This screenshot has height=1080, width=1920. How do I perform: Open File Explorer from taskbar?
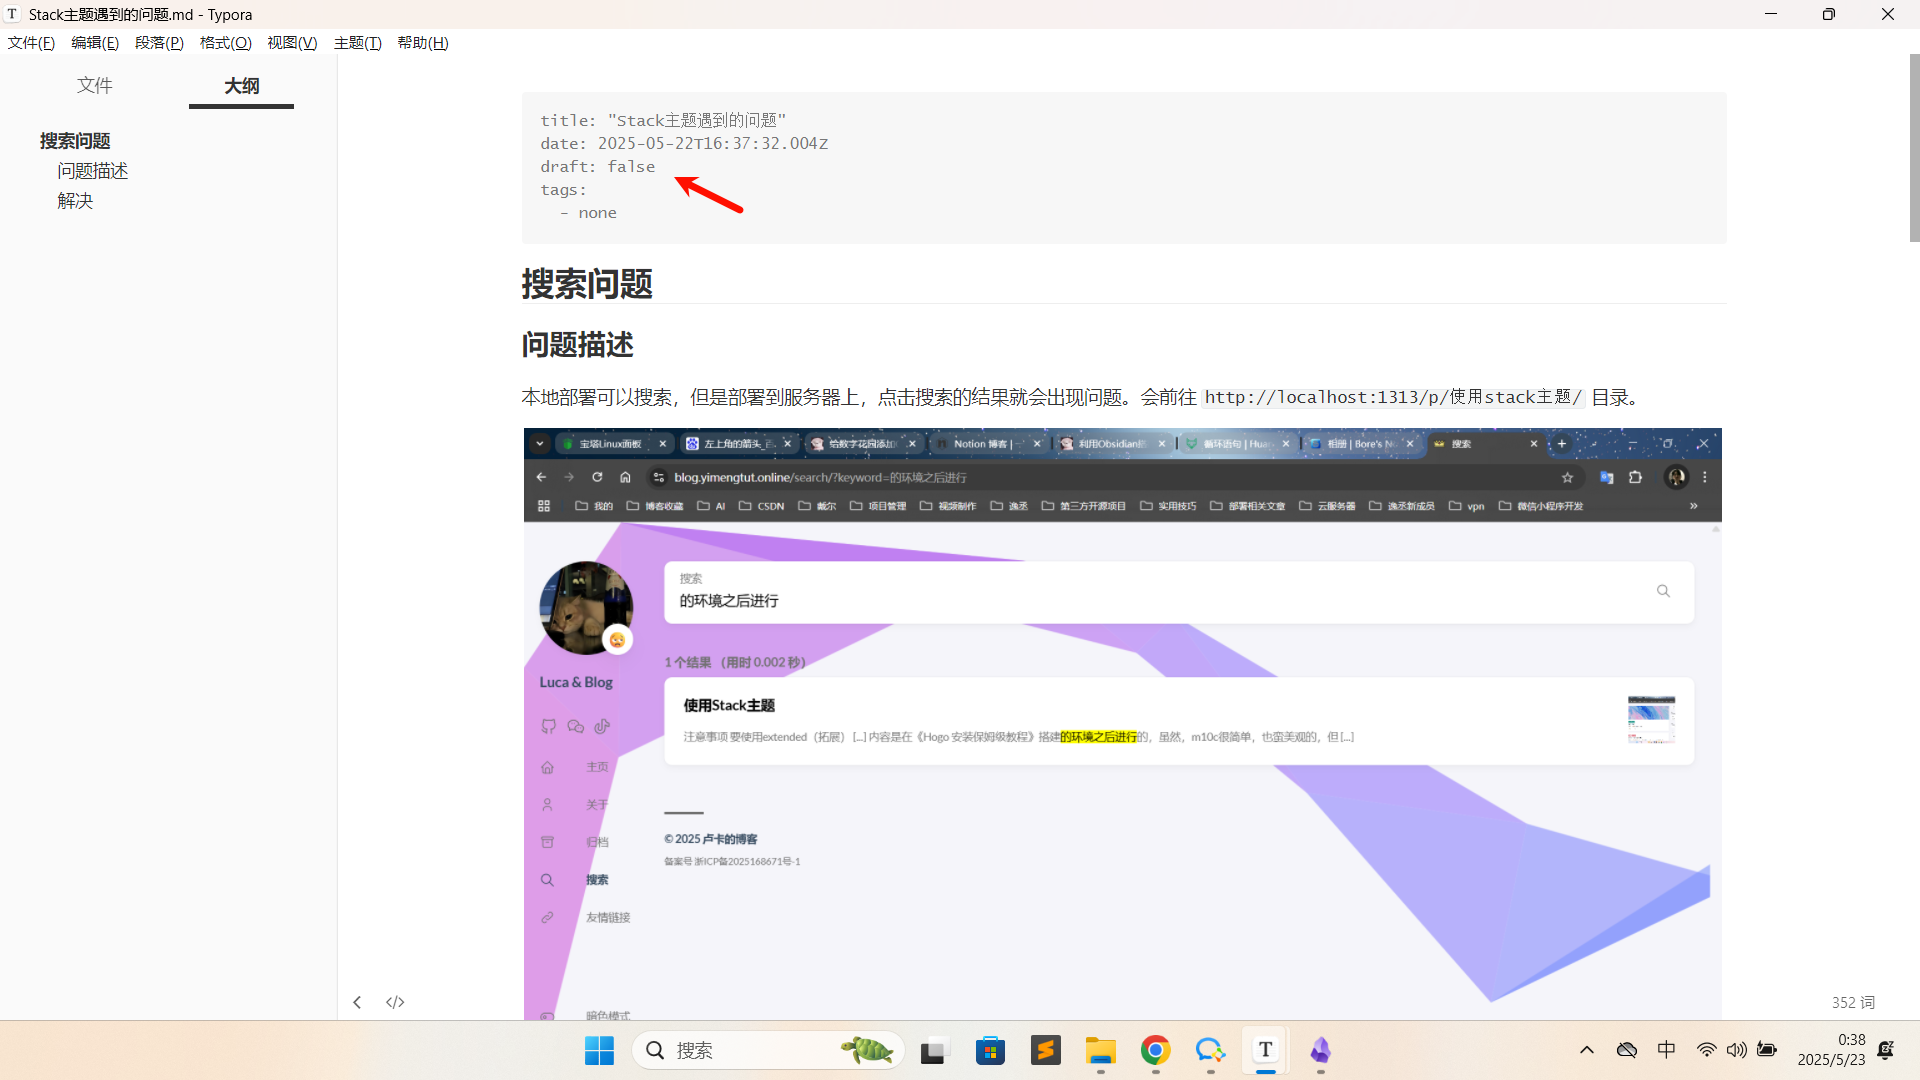1101,1050
